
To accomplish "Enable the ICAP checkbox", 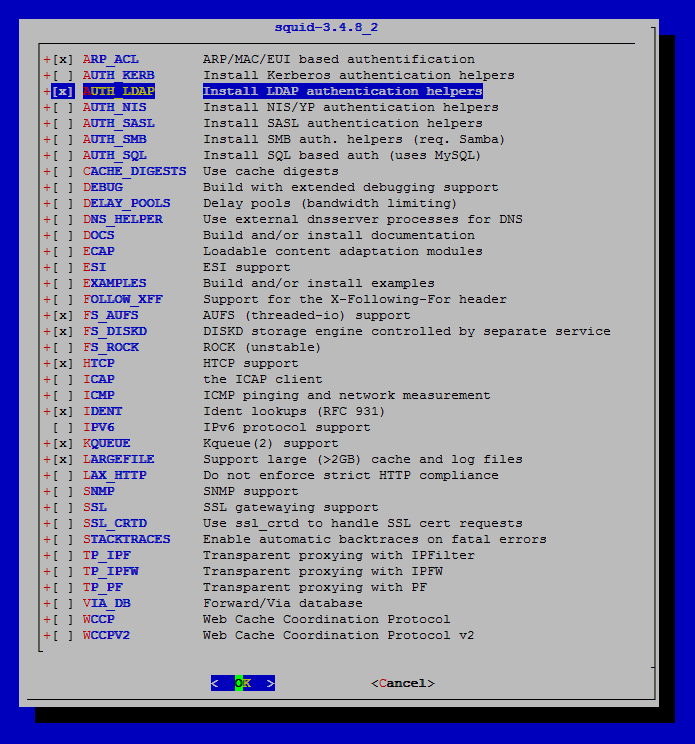I will tap(63, 380).
